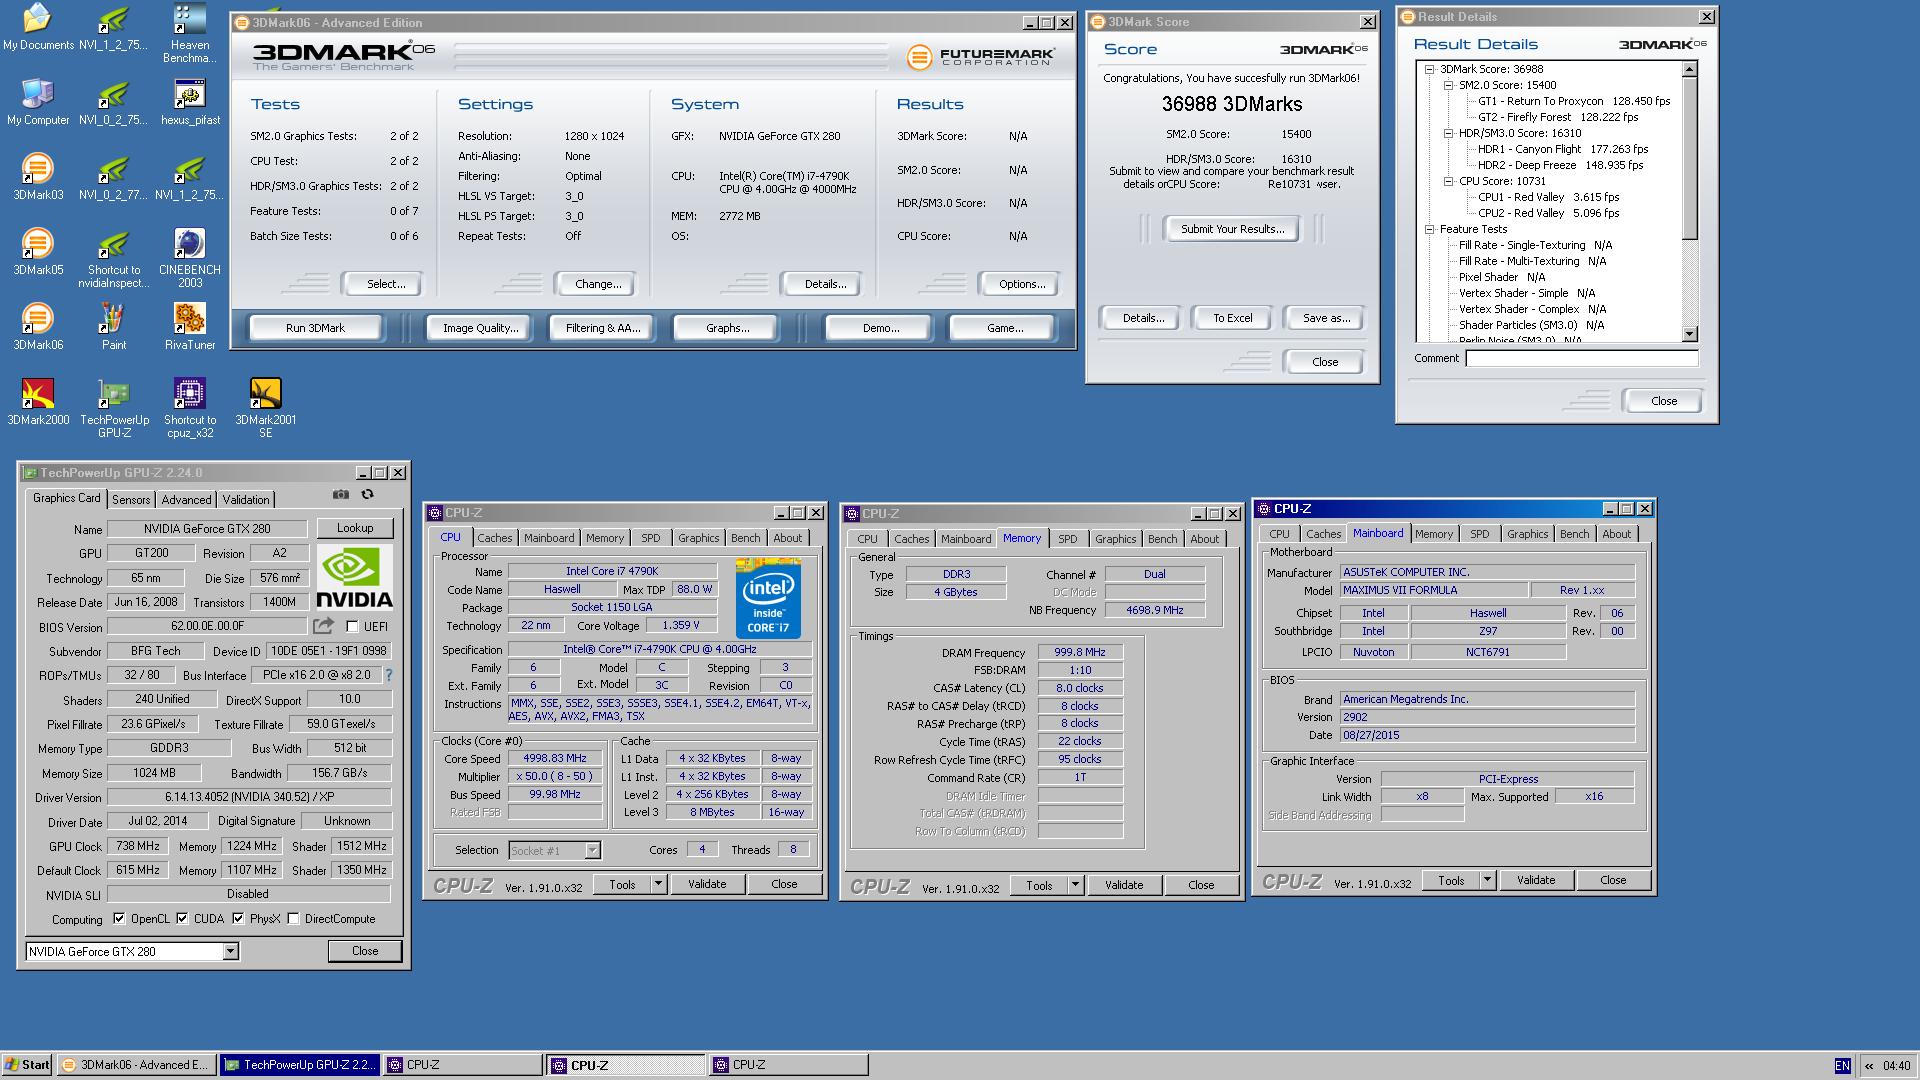Toggle the DirectCompute checkbox
Image resolution: width=1920 pixels, height=1080 pixels.
click(293, 919)
